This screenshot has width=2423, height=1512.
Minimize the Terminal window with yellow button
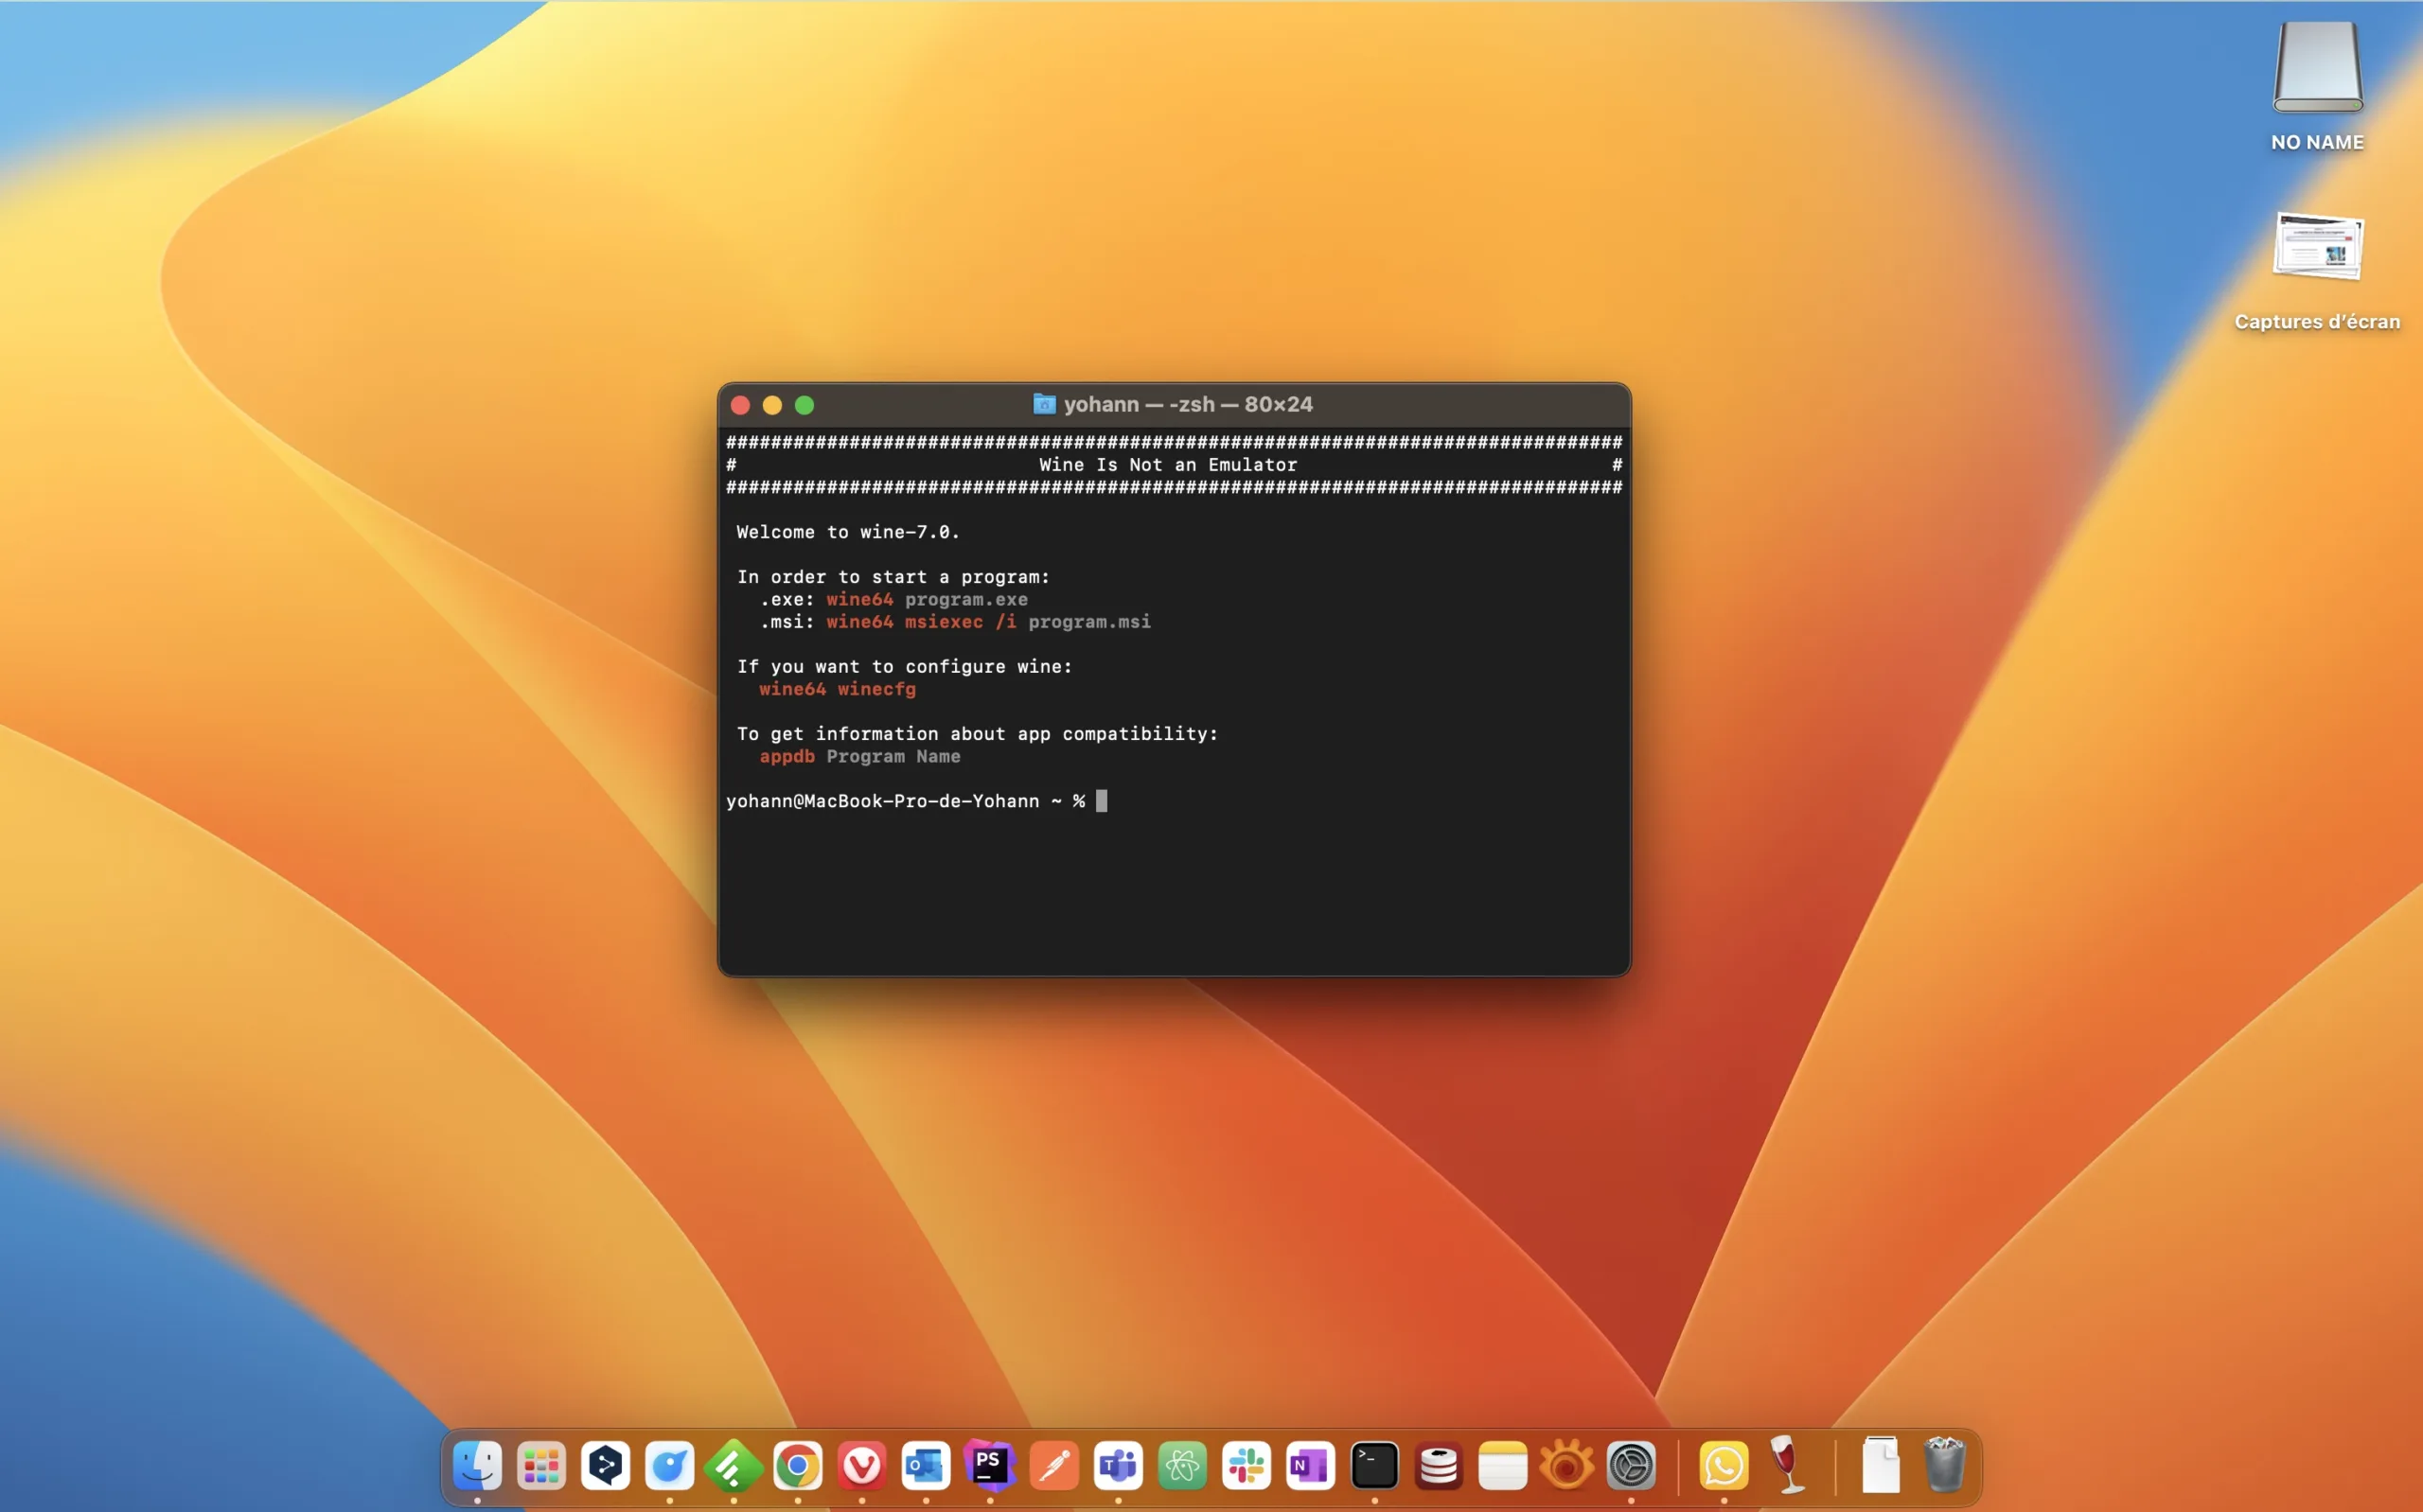coord(772,405)
